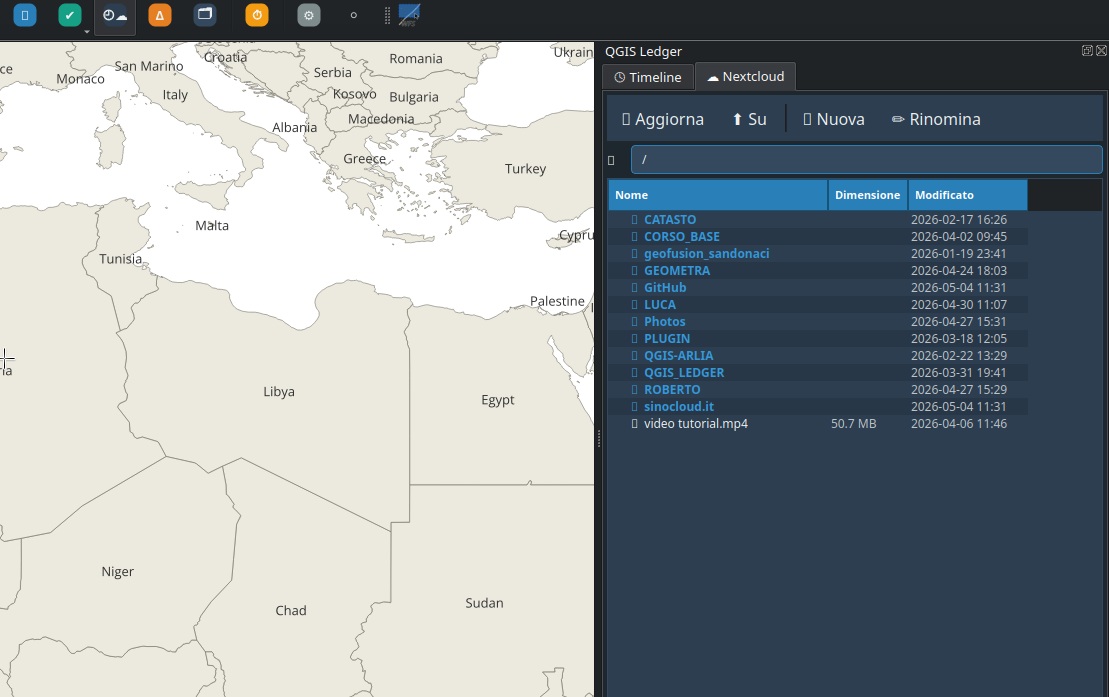The image size is (1109, 697).
Task: Select the CATASTO folder row
Action: [x=818, y=219]
